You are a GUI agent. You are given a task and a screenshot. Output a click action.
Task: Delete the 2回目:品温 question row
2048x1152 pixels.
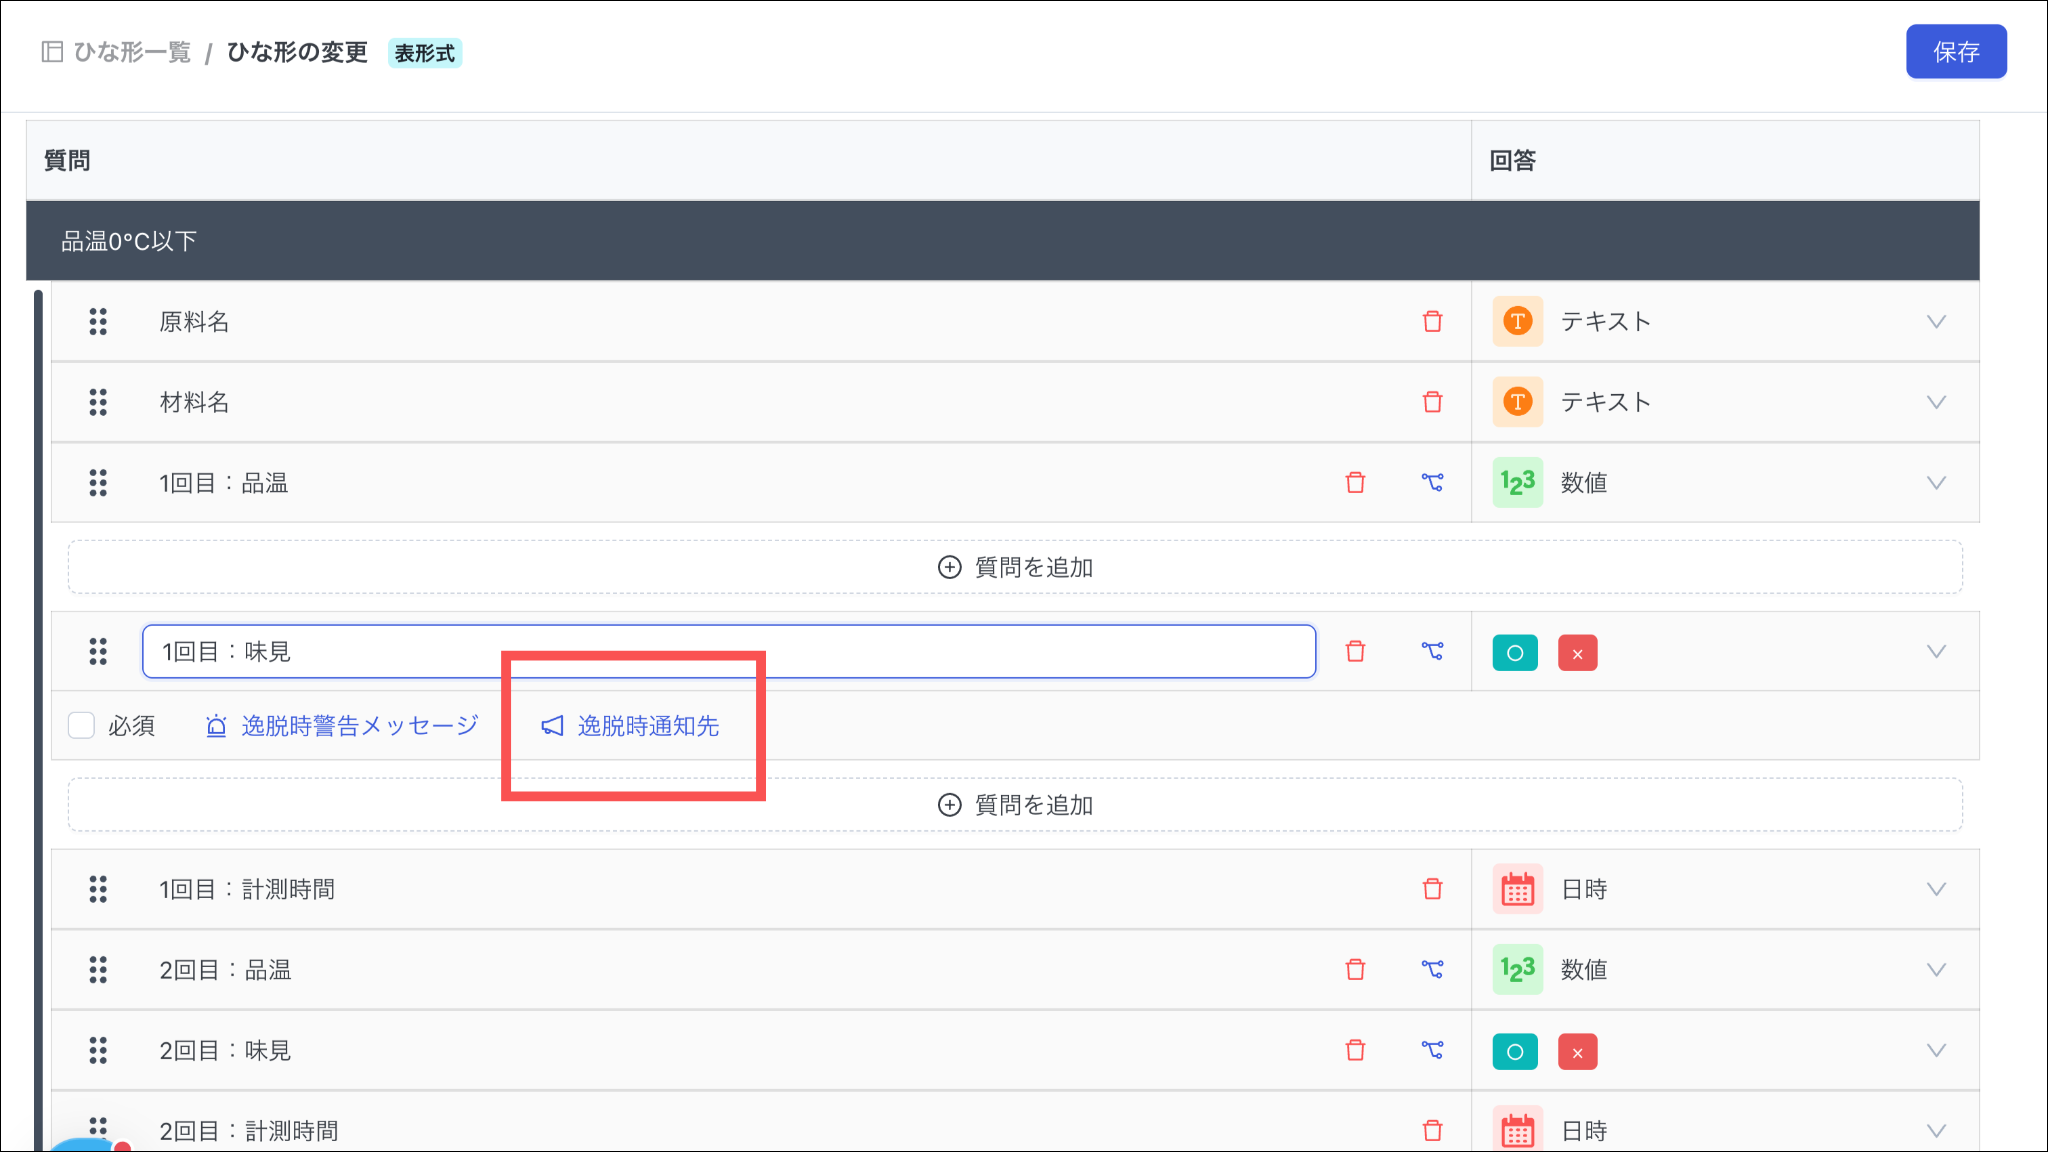click(x=1355, y=969)
